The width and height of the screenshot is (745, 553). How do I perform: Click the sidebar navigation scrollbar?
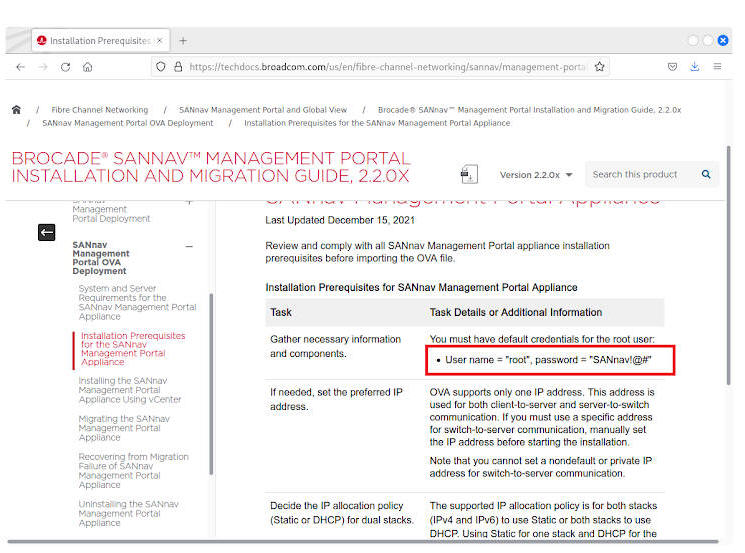(x=211, y=384)
